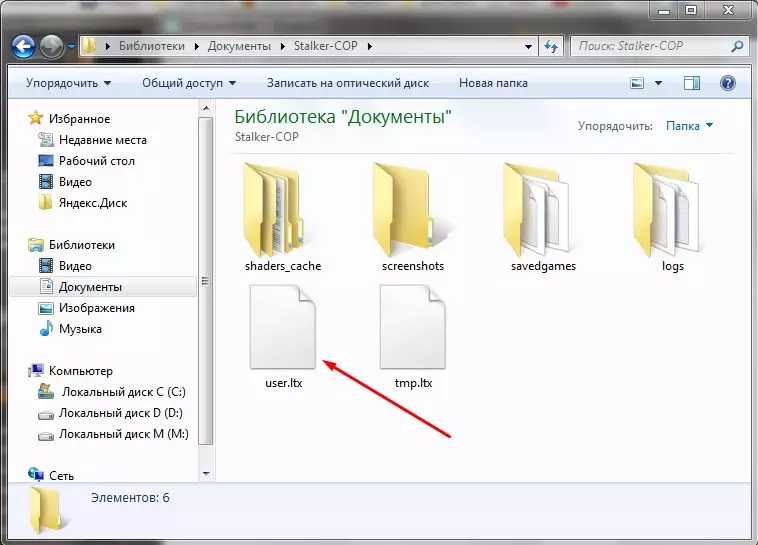Image resolution: width=758 pixels, height=545 pixels.
Task: Select Избранное in the navigation pane
Action: [79, 118]
